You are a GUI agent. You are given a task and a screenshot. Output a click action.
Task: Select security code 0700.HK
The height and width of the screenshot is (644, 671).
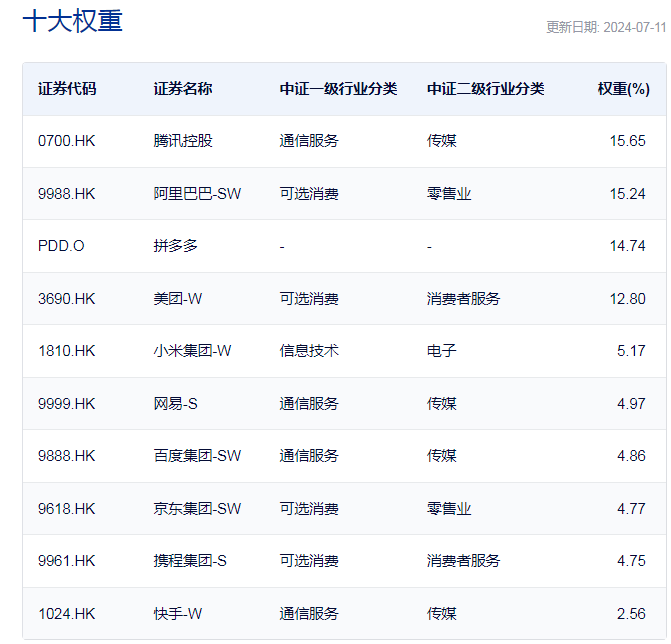66,141
